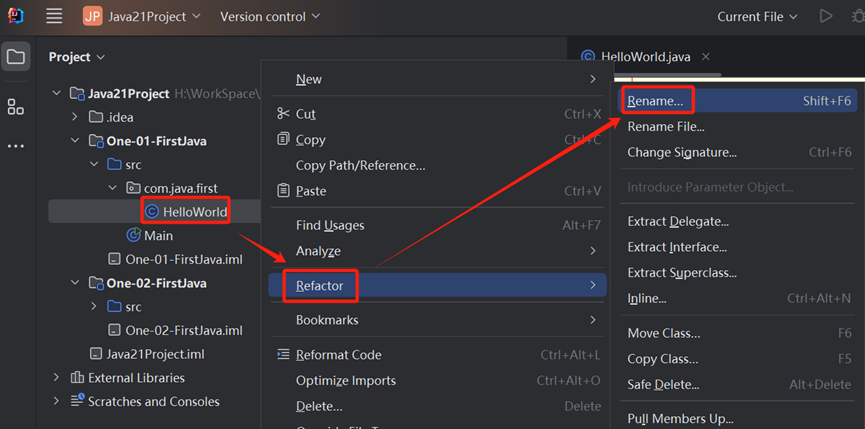Collapse the One-01-FirstJava module

(75, 141)
